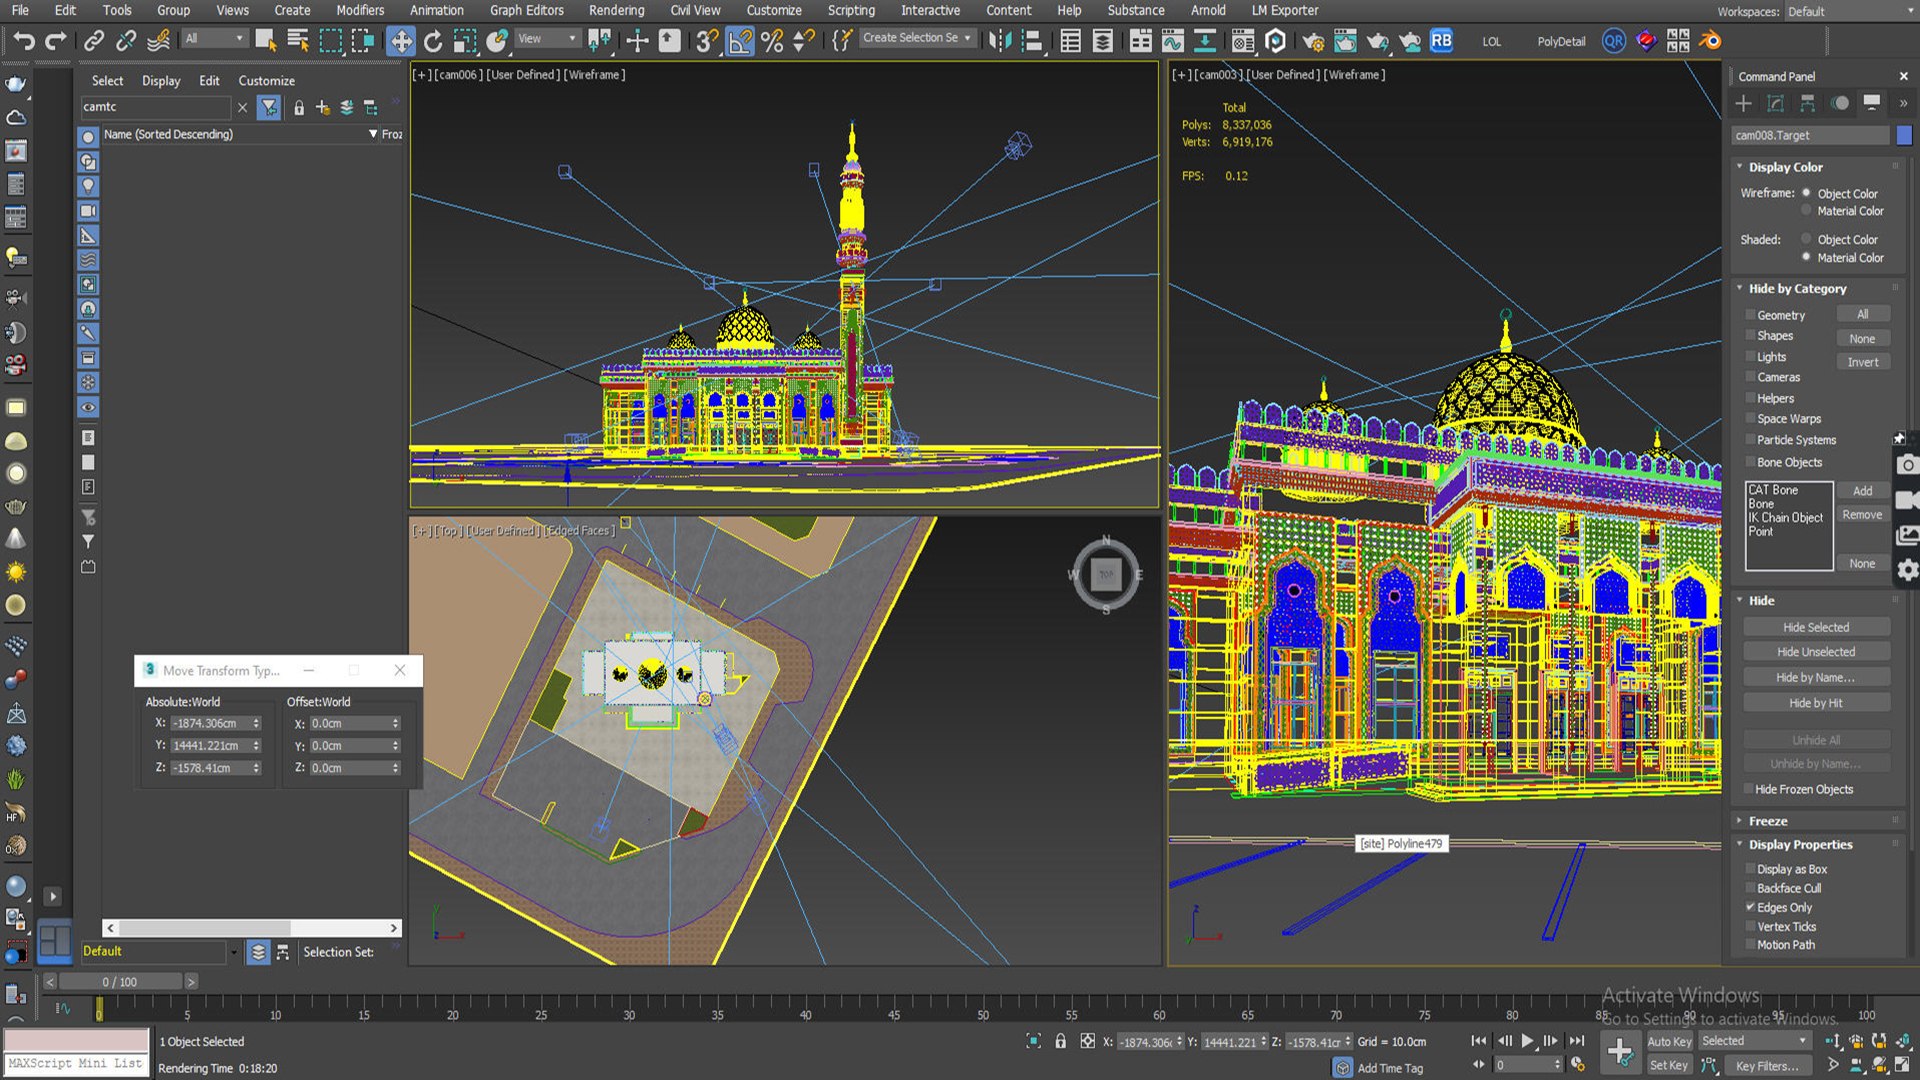This screenshot has width=1920, height=1080.
Task: Enable the Cameras hide category checkbox
Action: coord(1750,377)
